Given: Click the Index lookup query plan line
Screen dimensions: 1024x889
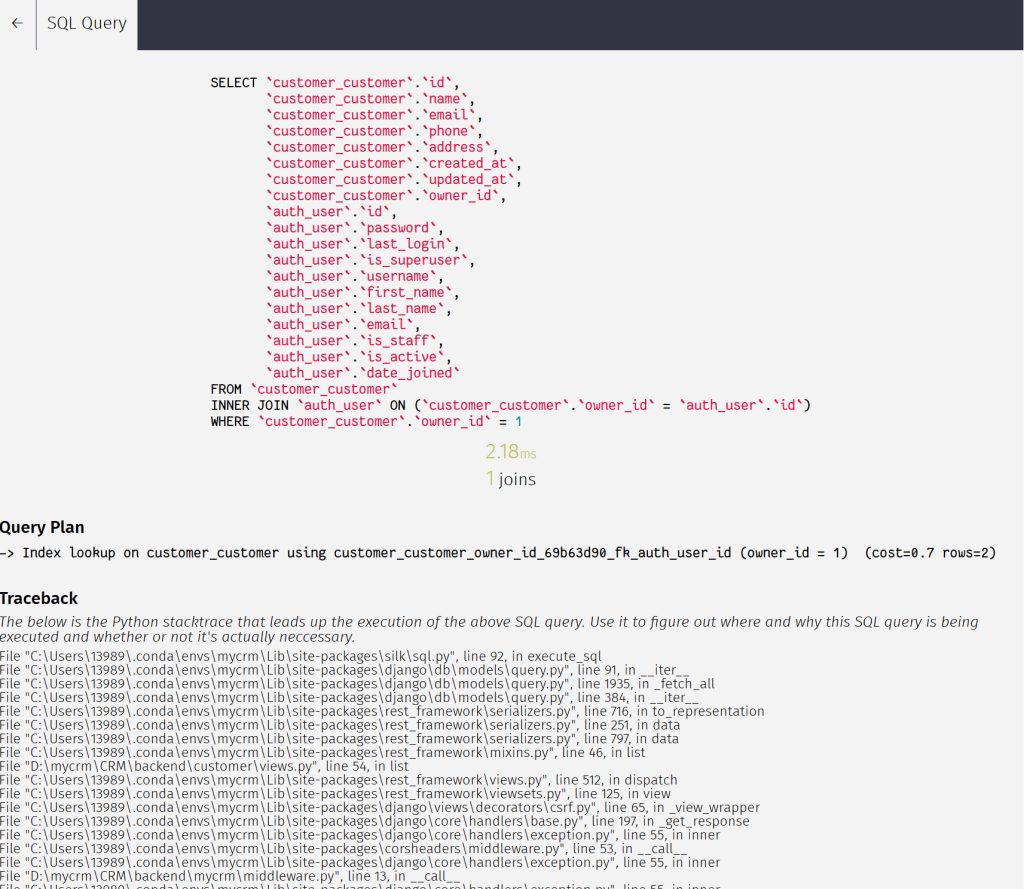Looking at the screenshot, I should (498, 553).
